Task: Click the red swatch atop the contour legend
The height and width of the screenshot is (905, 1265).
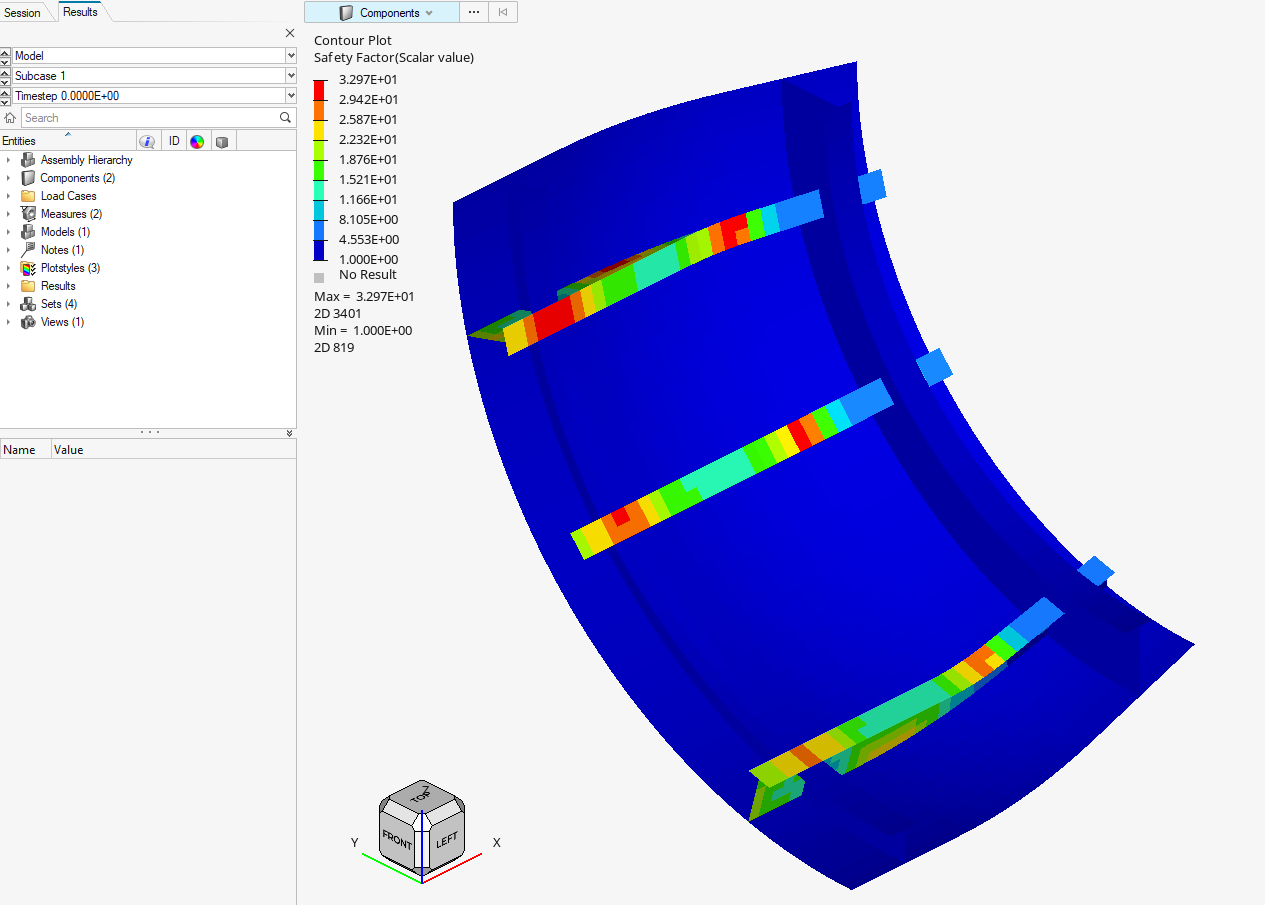Action: point(319,89)
